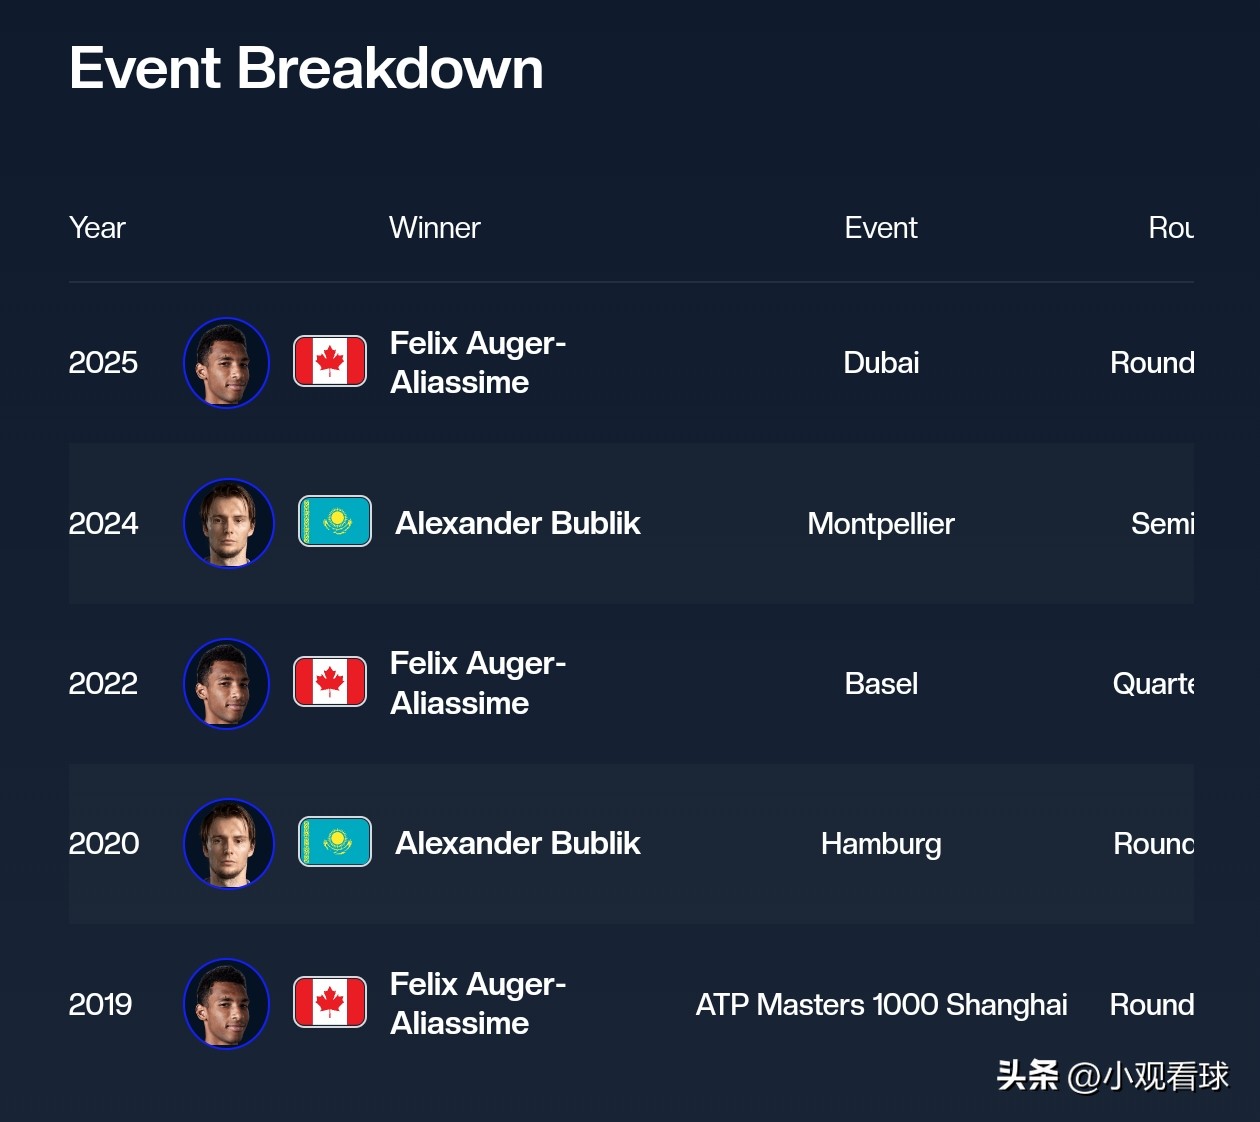Open Felix Auger-Aliassime link in 2025 row
This screenshot has height=1122, width=1260.
478,363
